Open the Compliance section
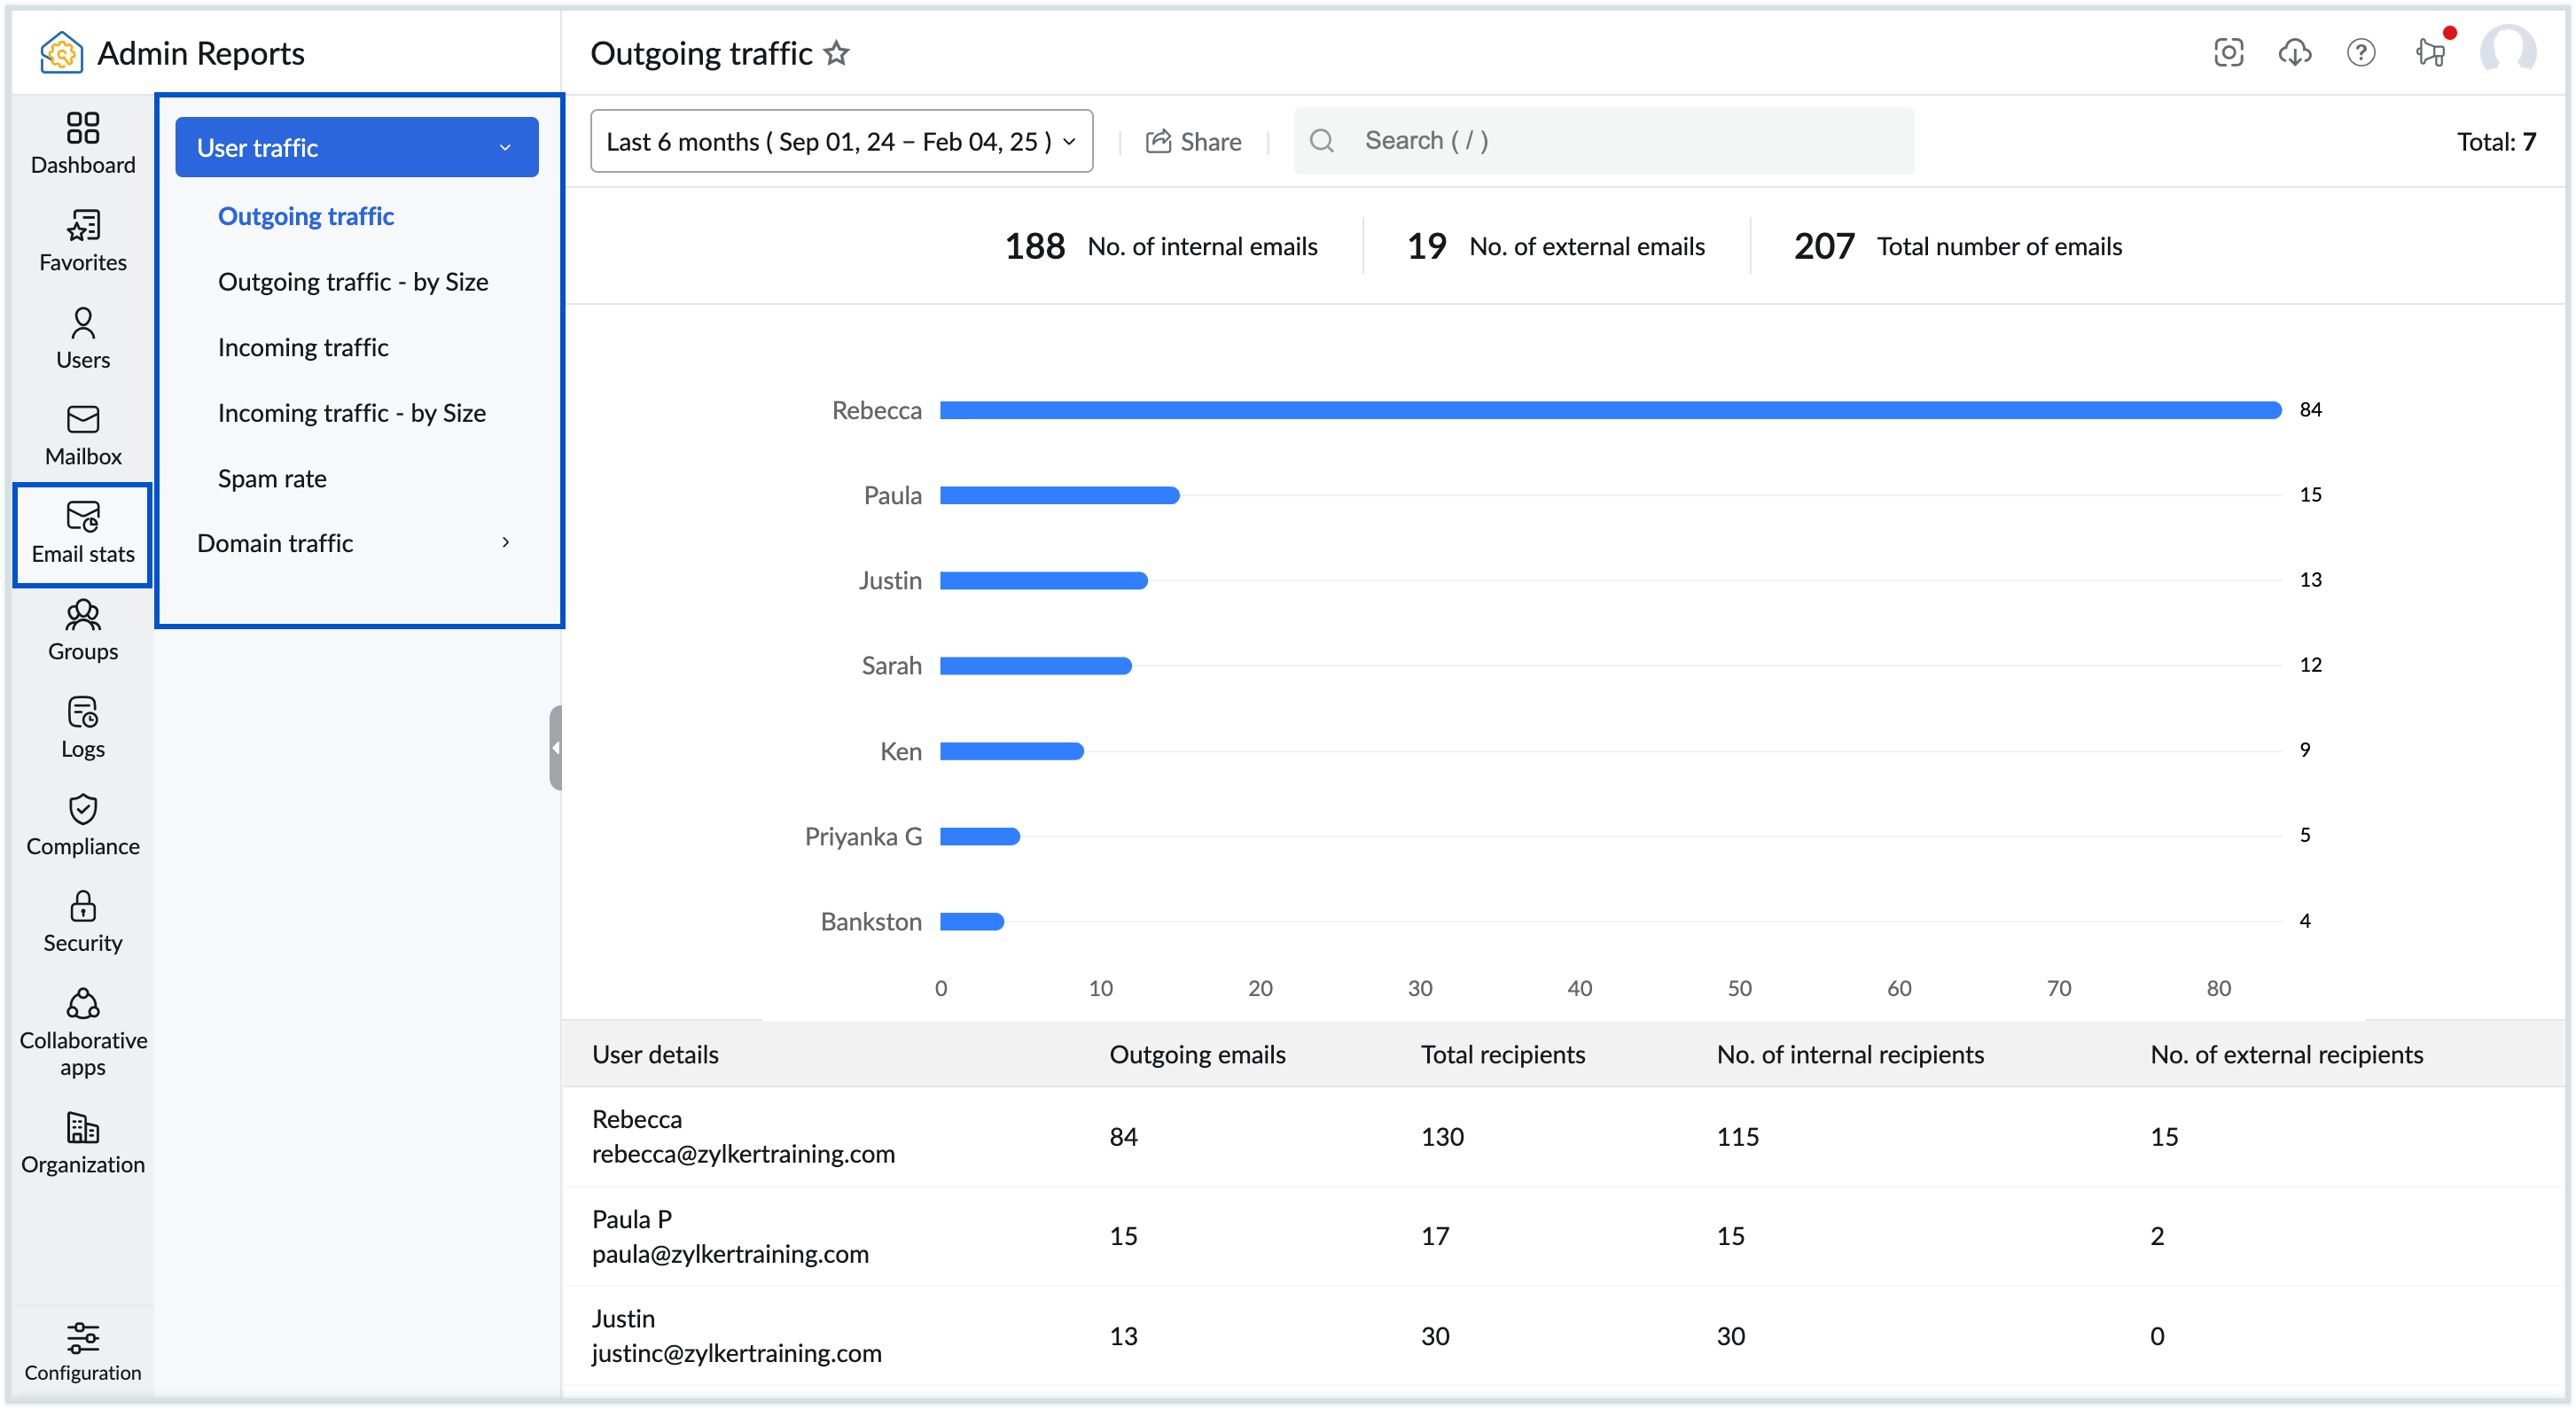Viewport: 2576px width, 1409px height. (x=82, y=824)
